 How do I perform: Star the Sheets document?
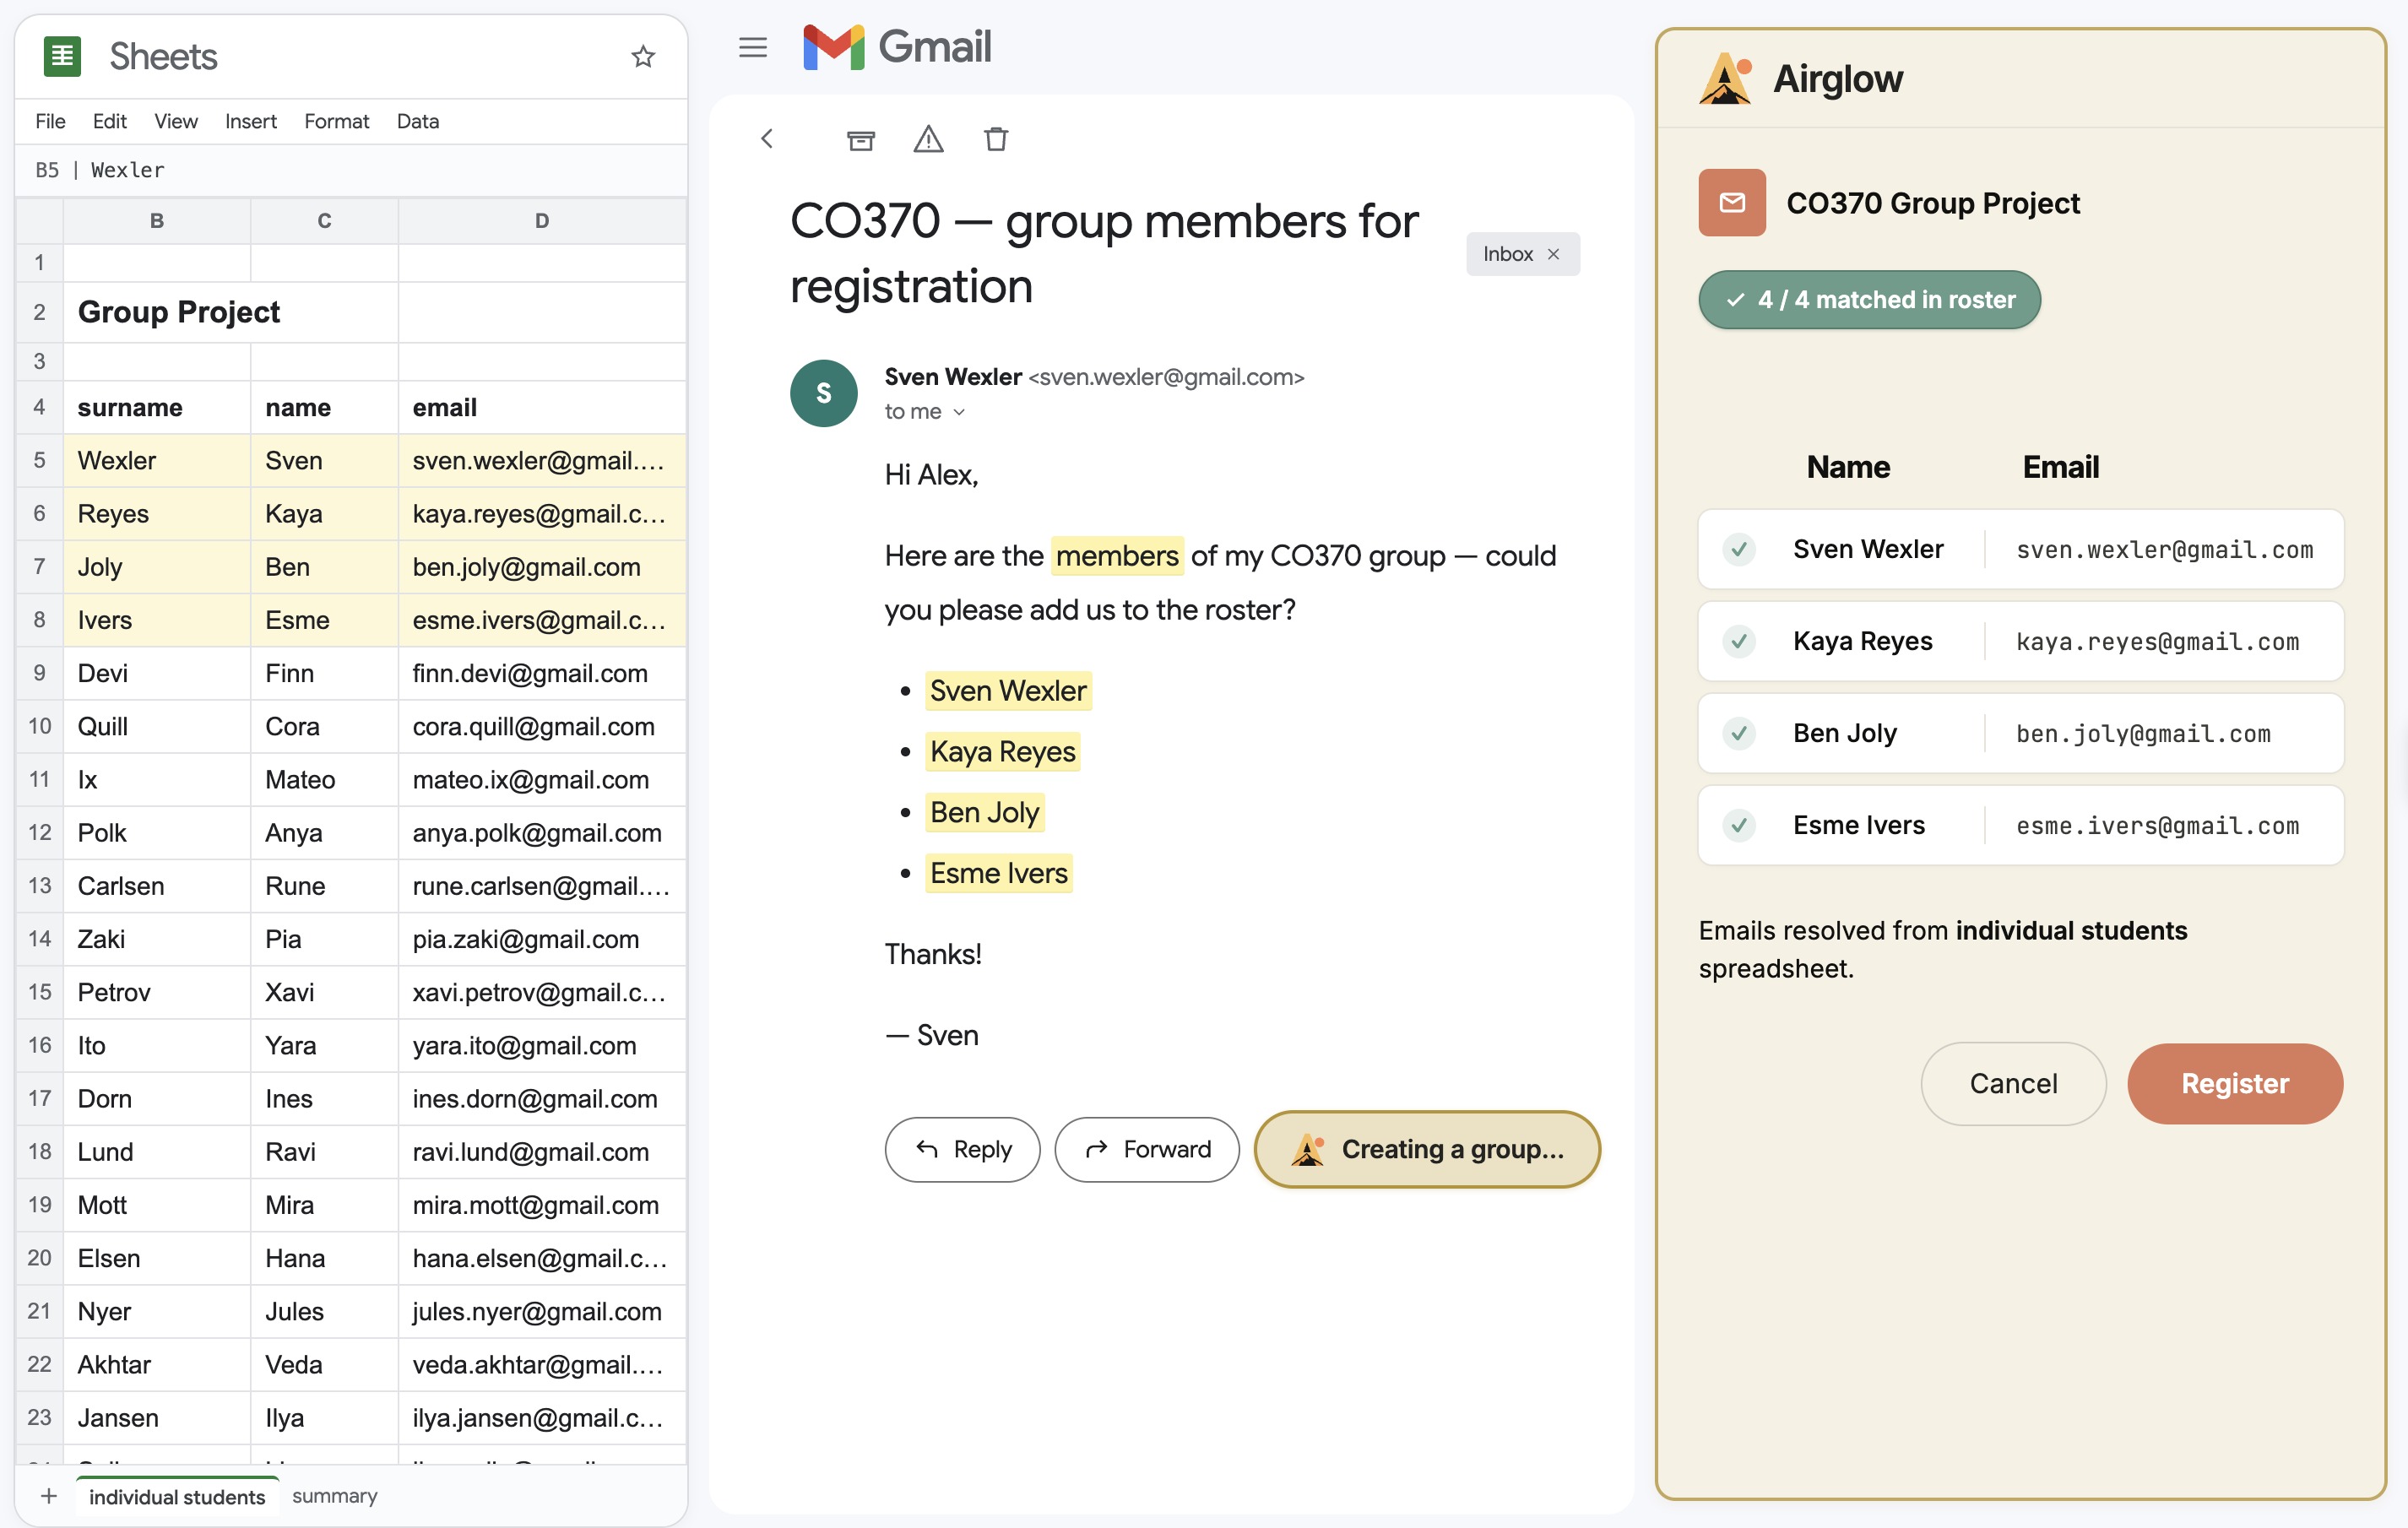(x=643, y=56)
